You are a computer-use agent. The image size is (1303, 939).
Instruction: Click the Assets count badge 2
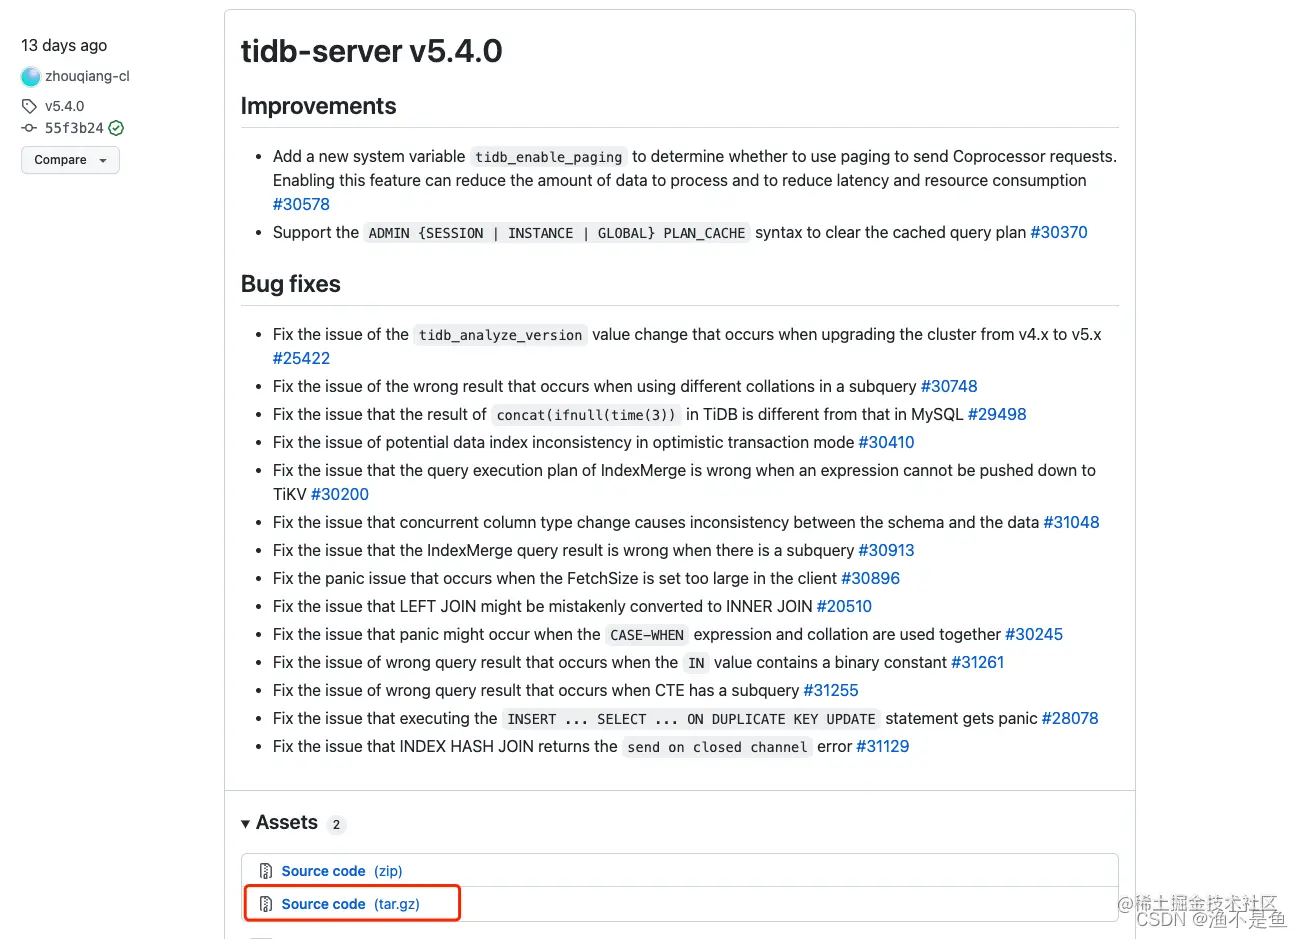[336, 824]
